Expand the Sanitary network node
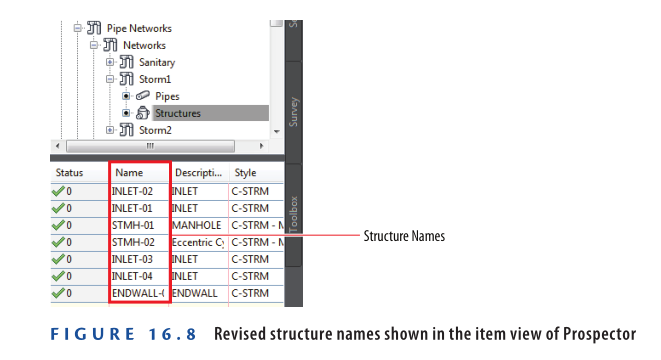 point(110,62)
